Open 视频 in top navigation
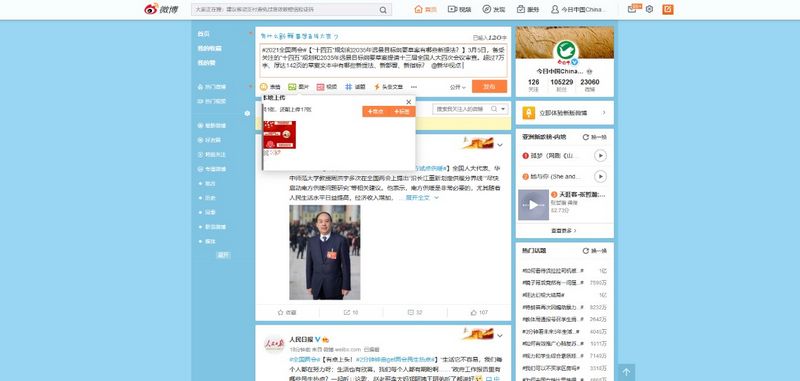Image resolution: width=800 pixels, height=381 pixels. [459, 9]
